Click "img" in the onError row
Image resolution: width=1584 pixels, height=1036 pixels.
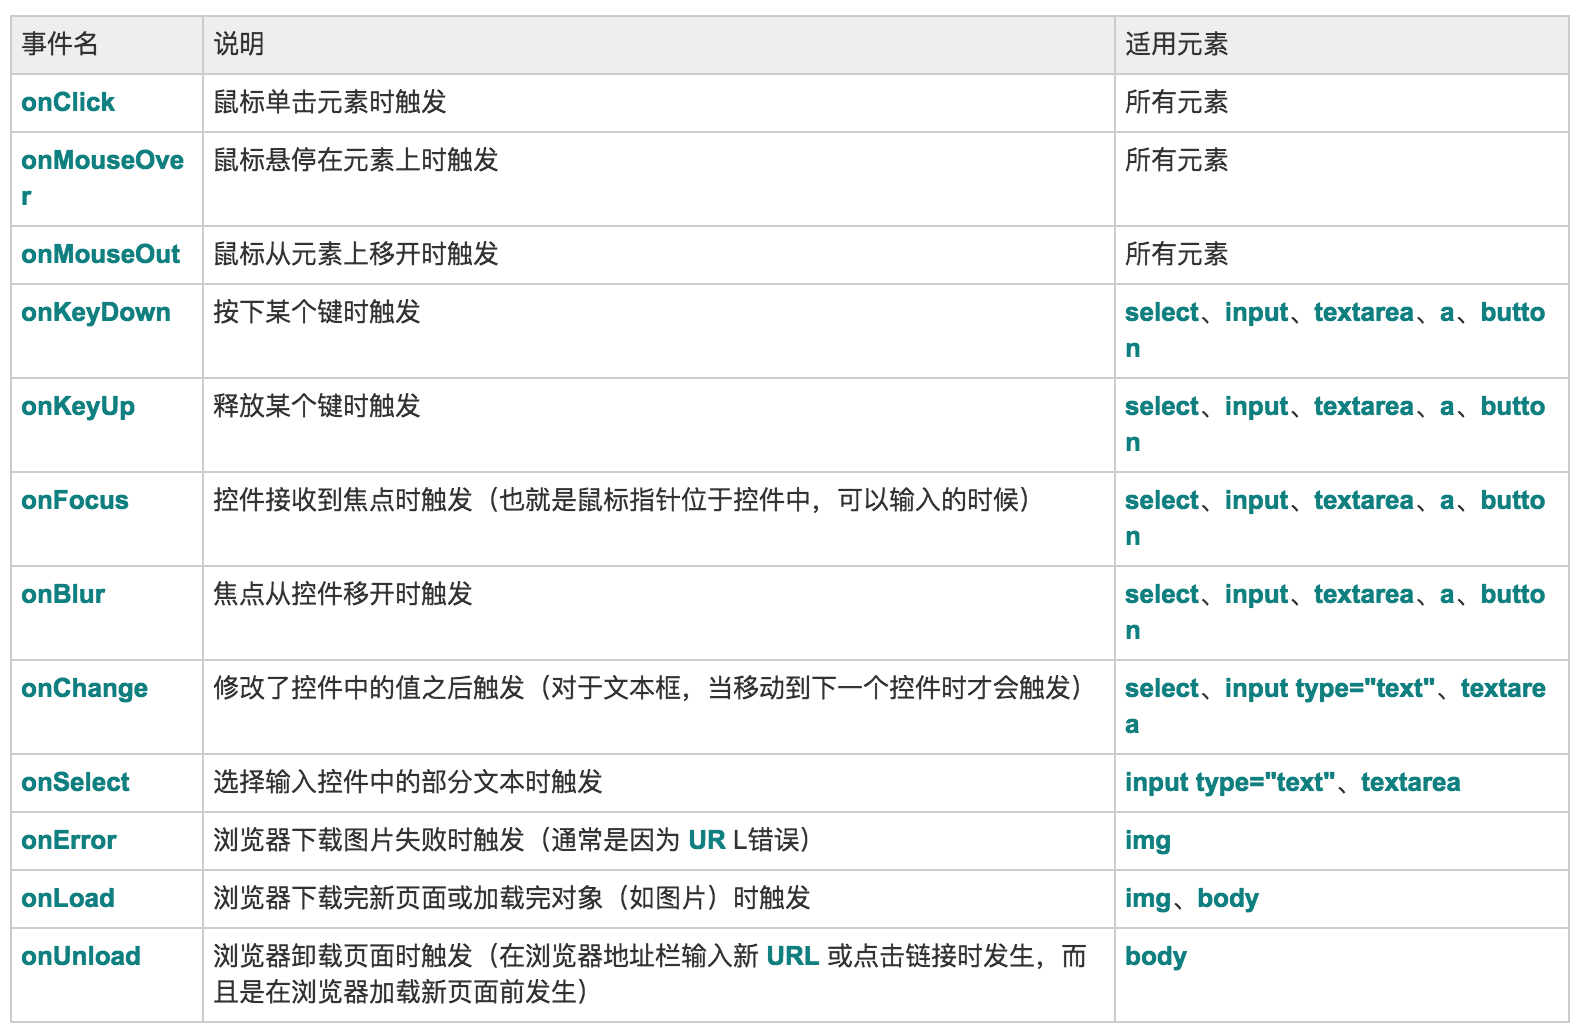(1147, 841)
